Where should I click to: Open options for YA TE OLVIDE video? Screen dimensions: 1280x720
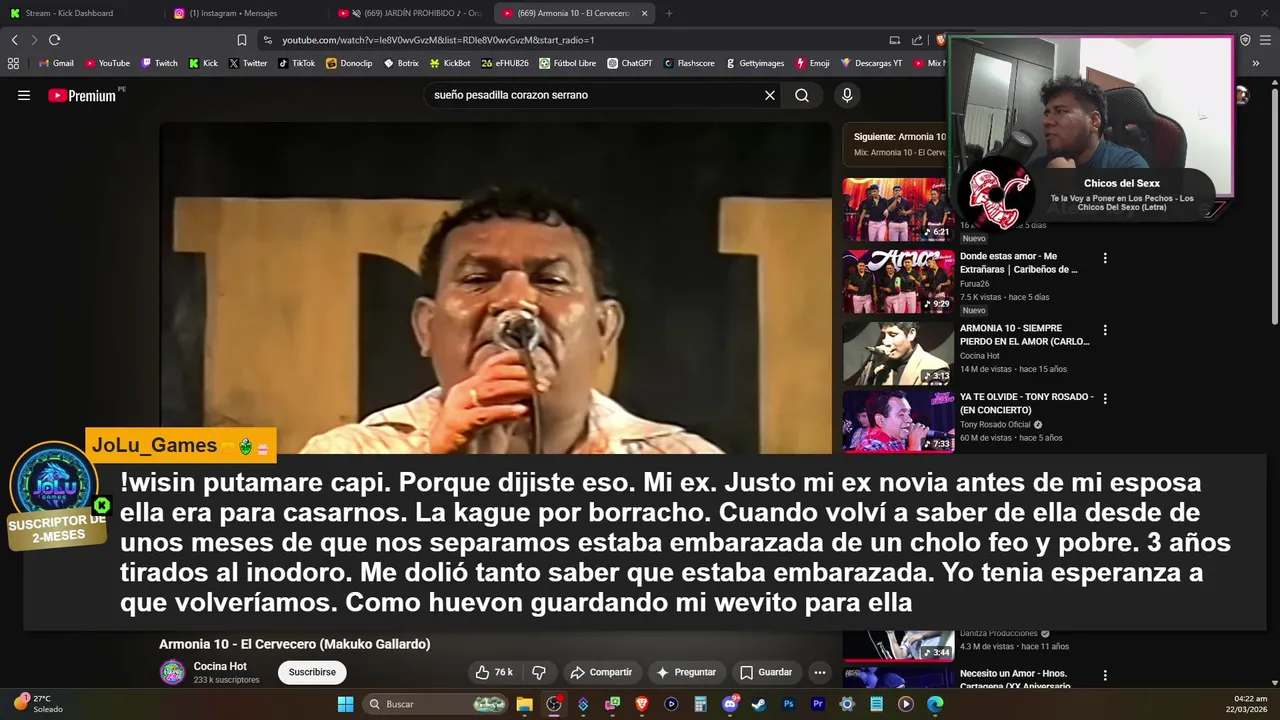(x=1105, y=398)
